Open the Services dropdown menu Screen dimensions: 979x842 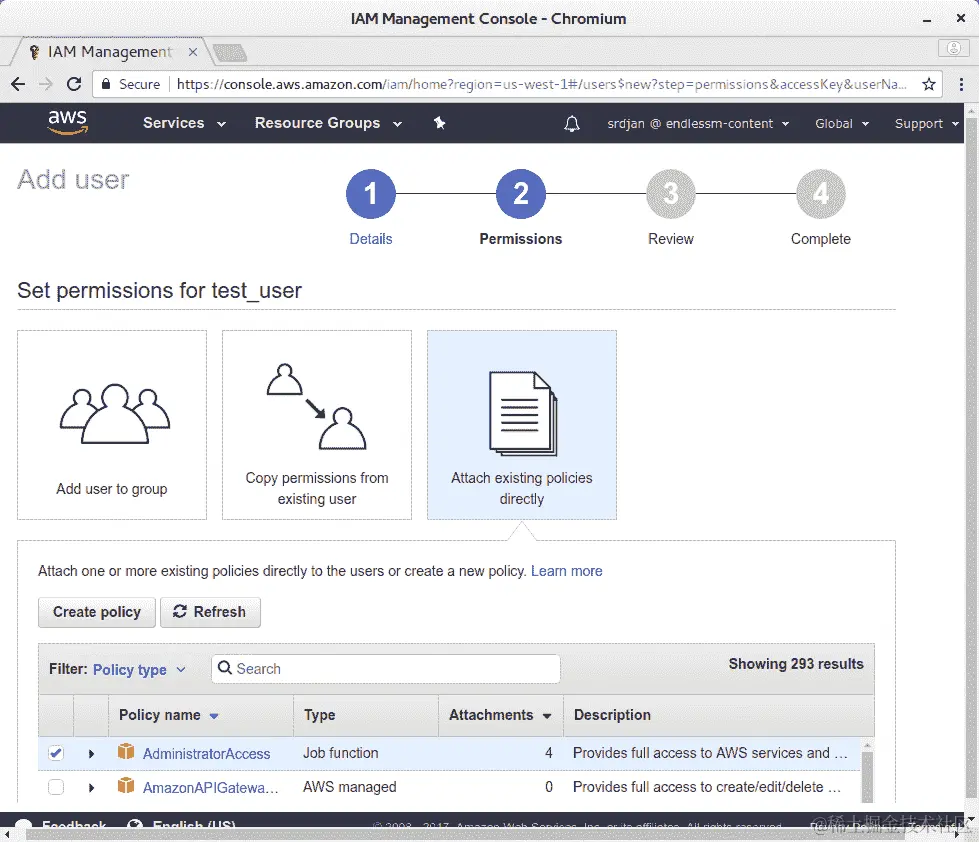tap(184, 123)
